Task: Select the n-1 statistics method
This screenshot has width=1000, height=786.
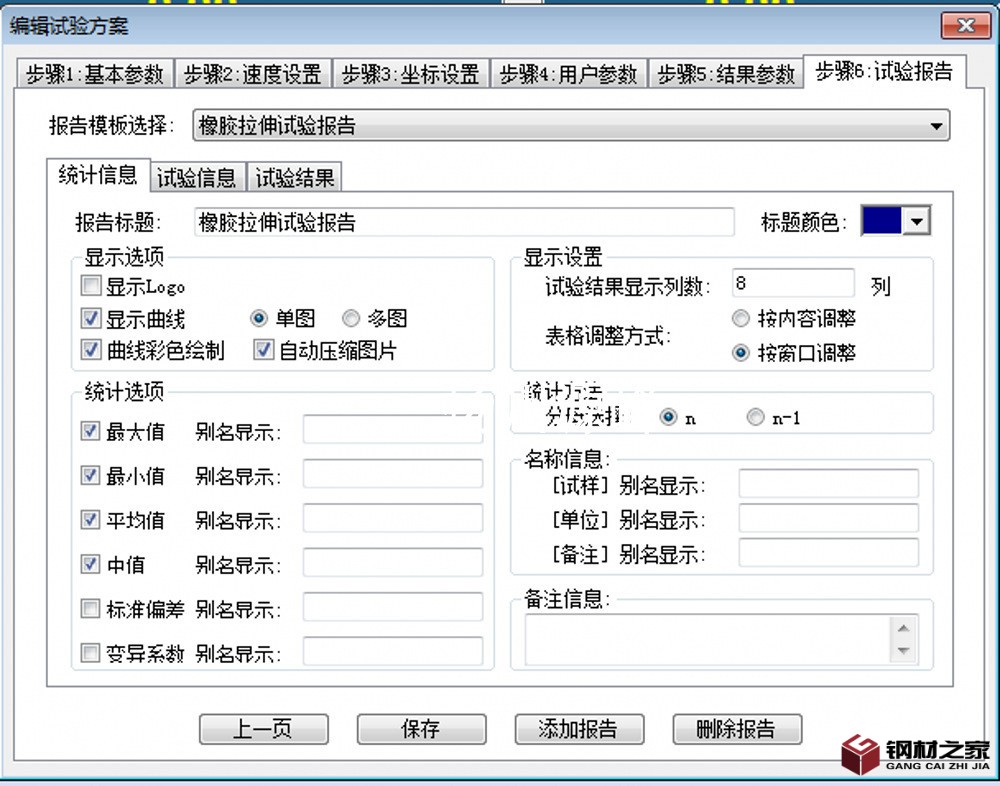Action: [x=756, y=418]
